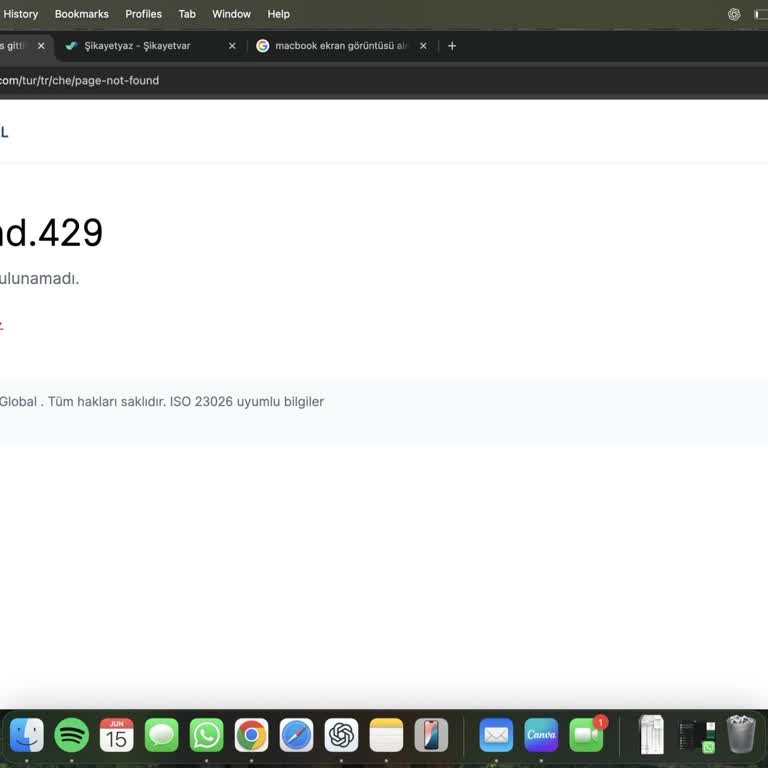This screenshot has height=768, width=768.
Task: Open a new tab with plus button
Action: pos(452,46)
